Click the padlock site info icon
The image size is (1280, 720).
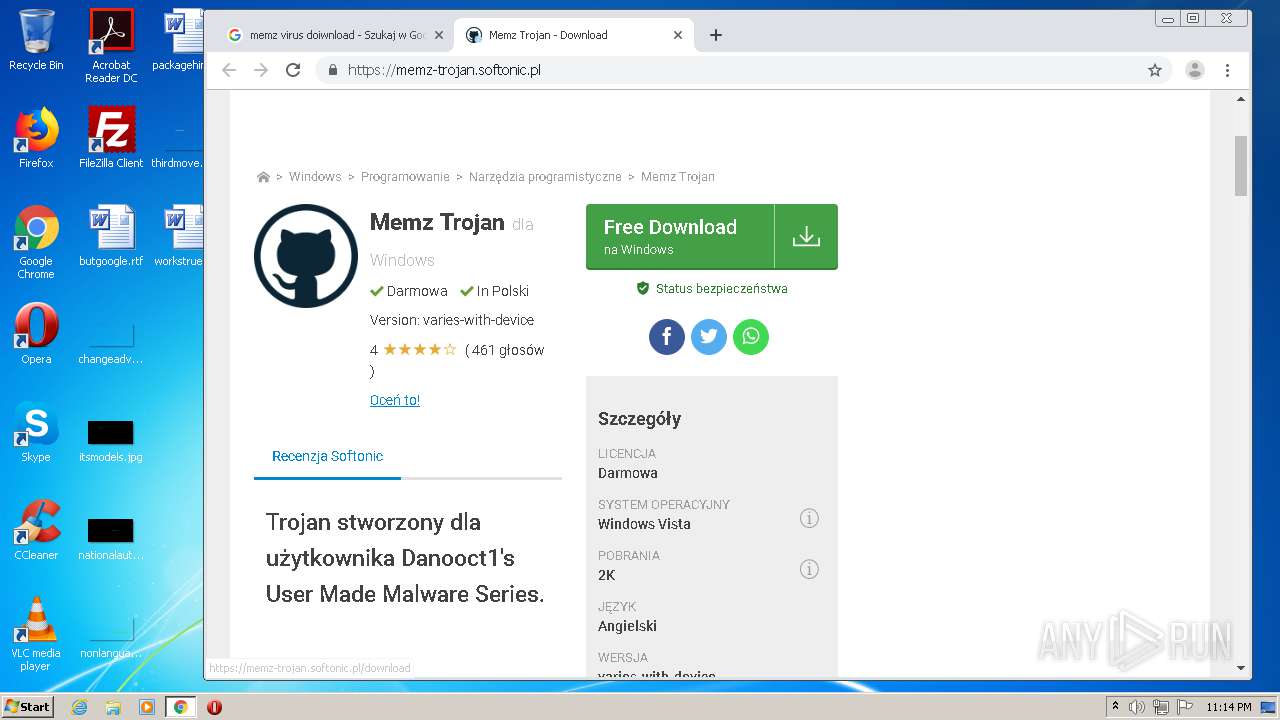tap(333, 70)
